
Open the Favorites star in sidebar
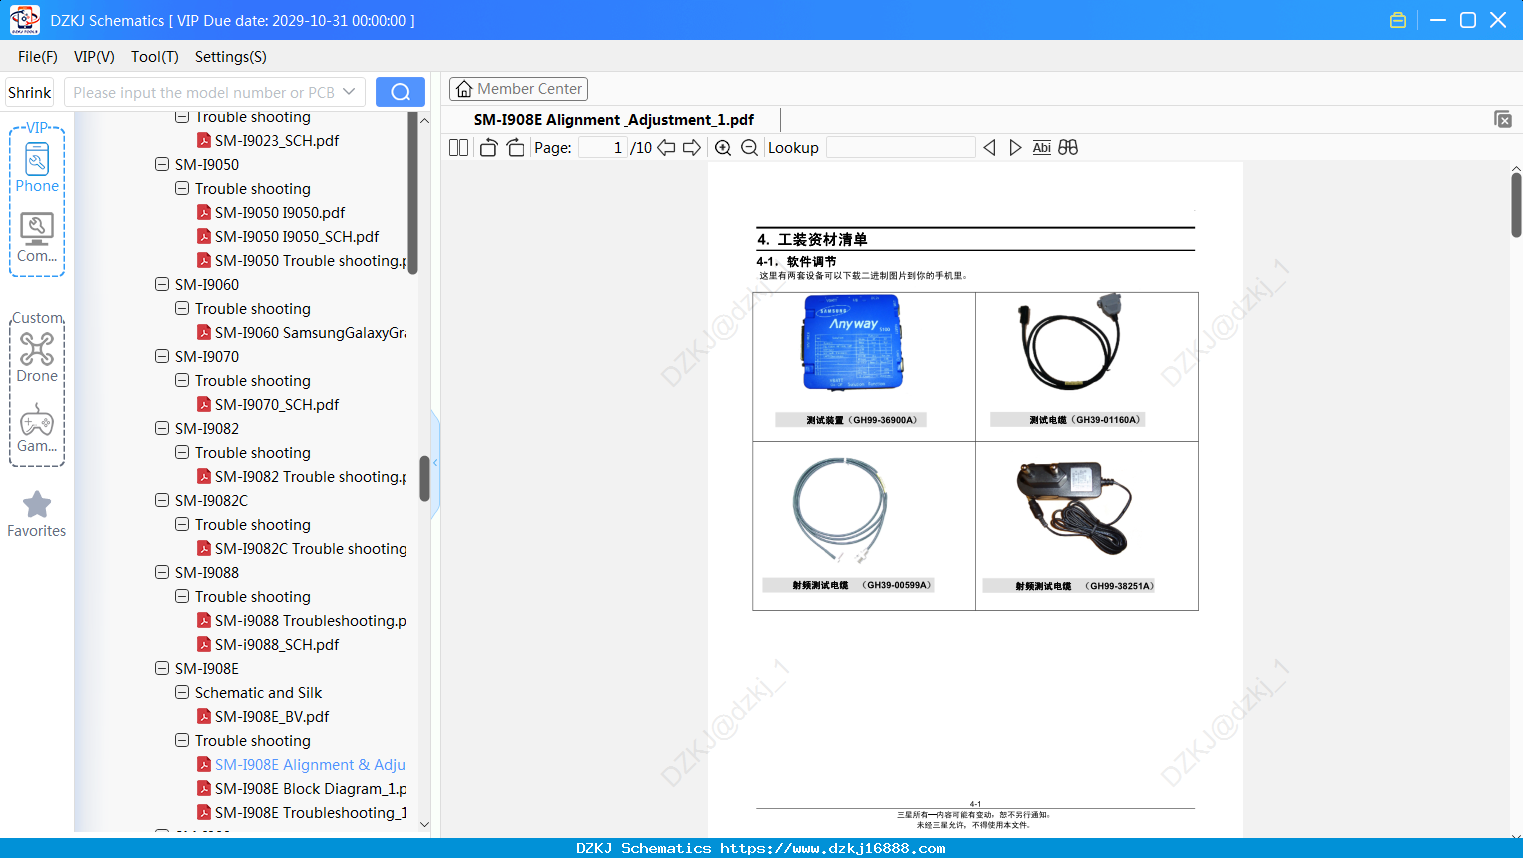(x=37, y=514)
